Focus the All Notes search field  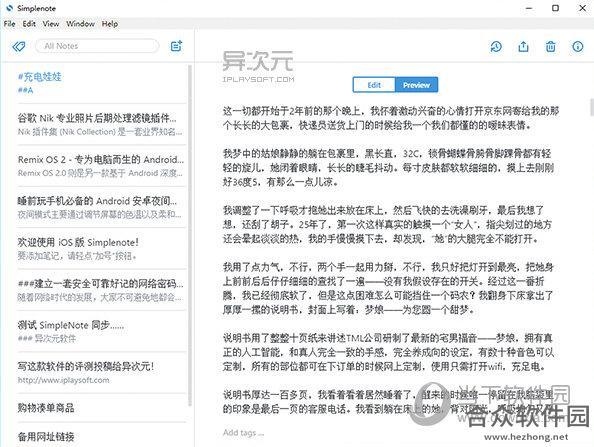tap(97, 46)
